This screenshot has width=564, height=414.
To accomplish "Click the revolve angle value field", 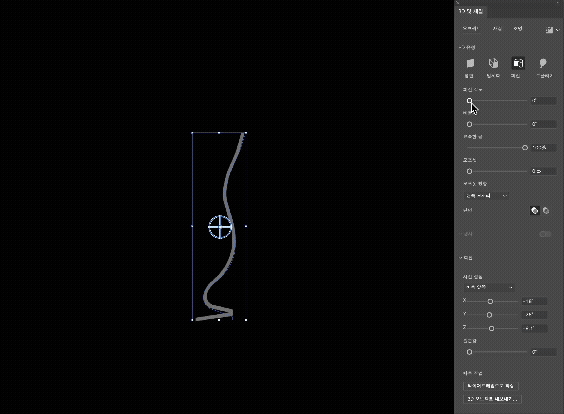I will 543,101.
